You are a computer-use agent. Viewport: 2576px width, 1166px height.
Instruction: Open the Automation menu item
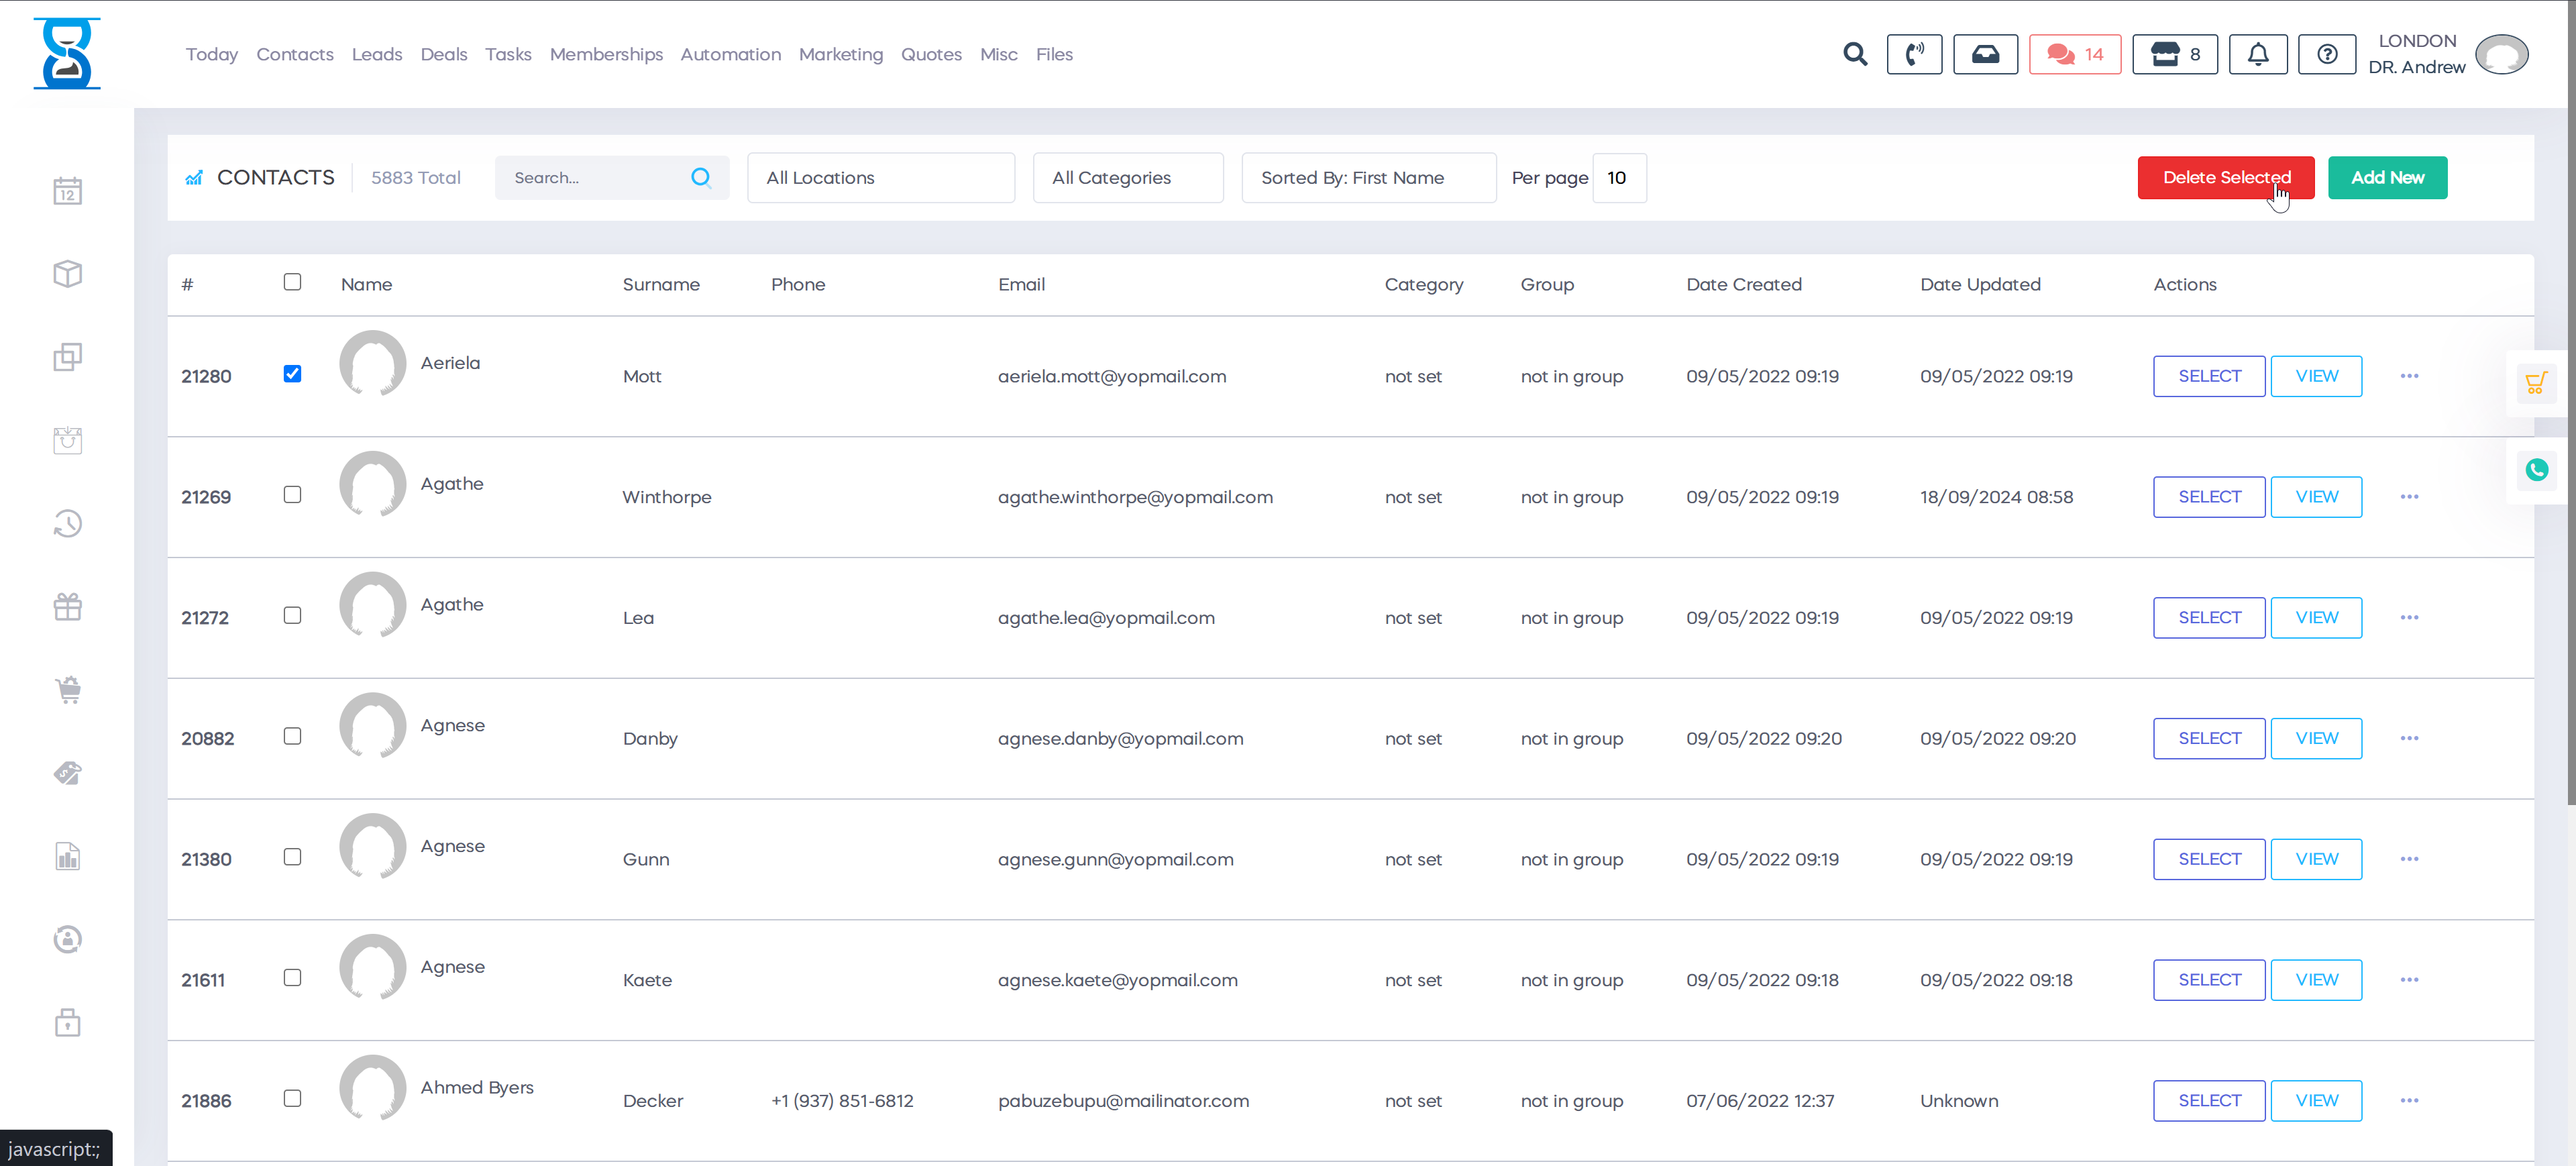[x=730, y=54]
